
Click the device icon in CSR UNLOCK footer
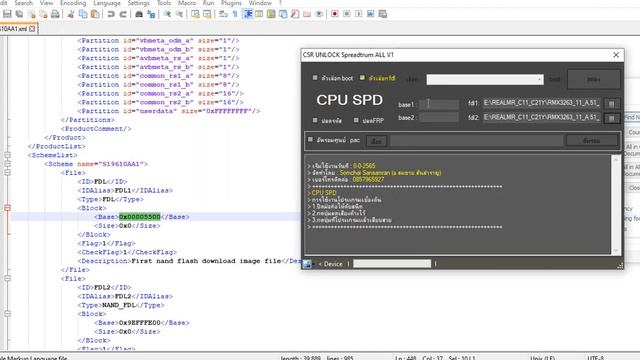click(307, 264)
